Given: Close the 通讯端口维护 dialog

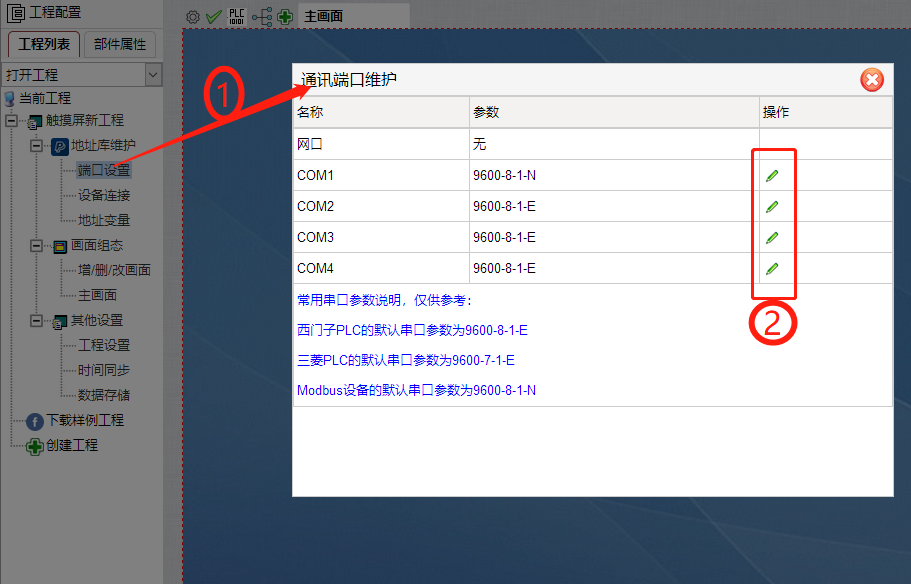Looking at the screenshot, I should pyautogui.click(x=872, y=80).
